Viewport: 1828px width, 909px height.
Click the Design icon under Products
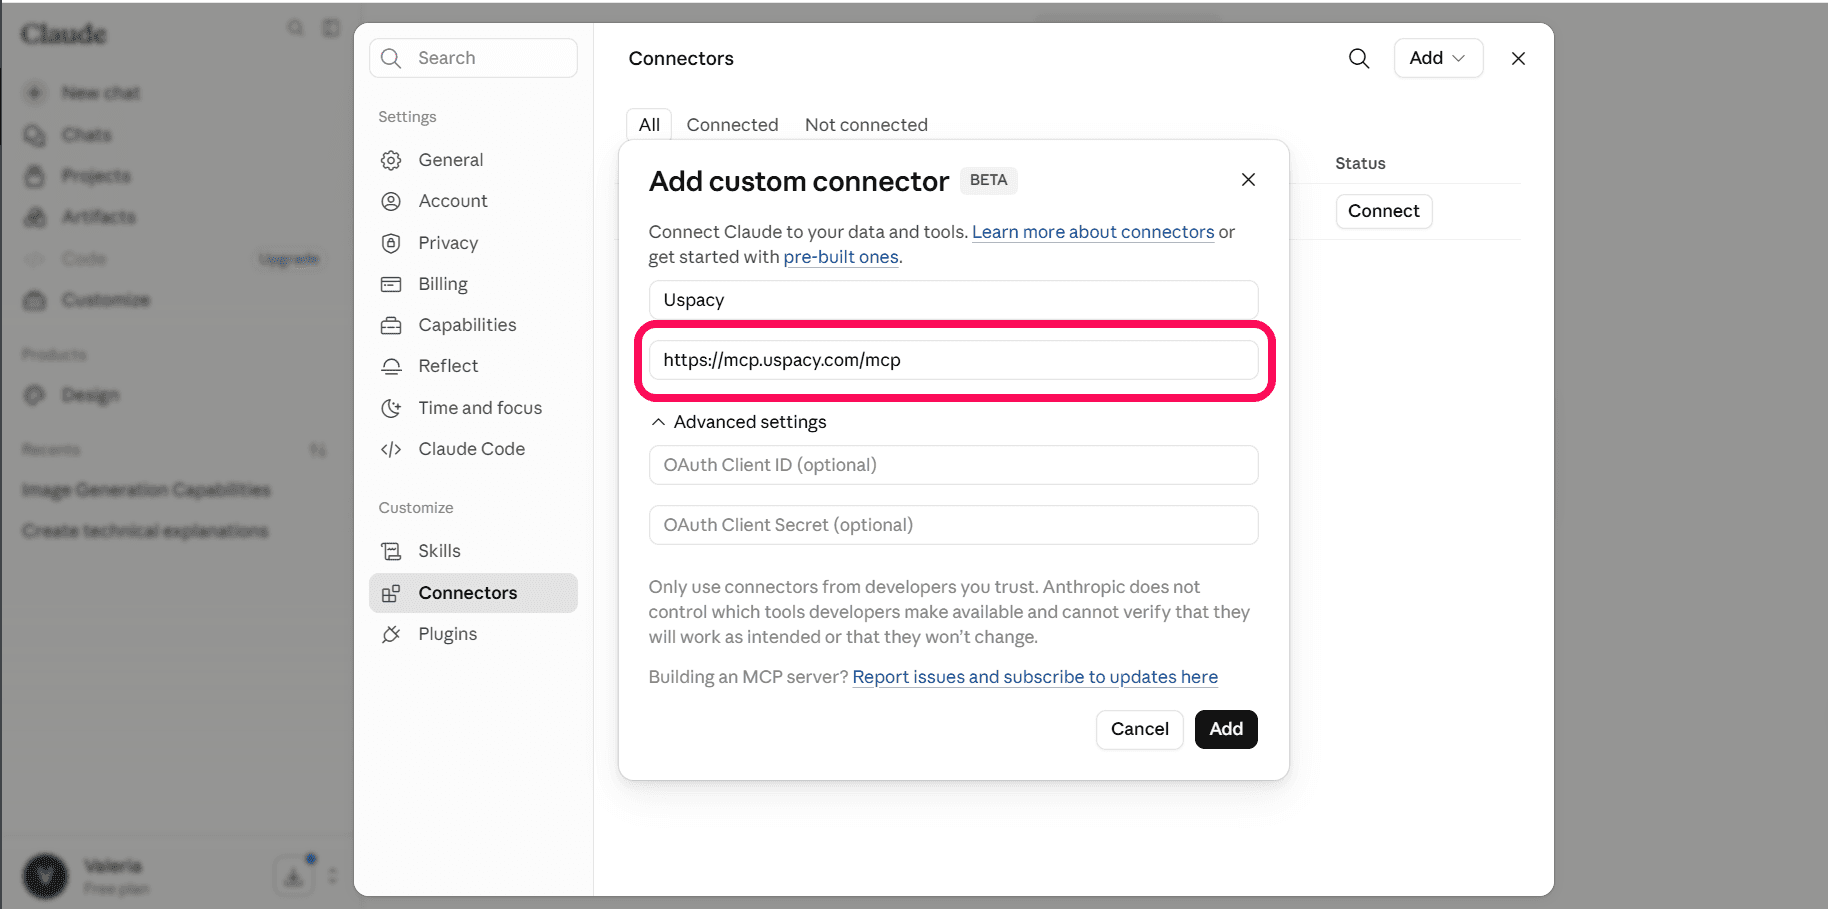click(35, 395)
